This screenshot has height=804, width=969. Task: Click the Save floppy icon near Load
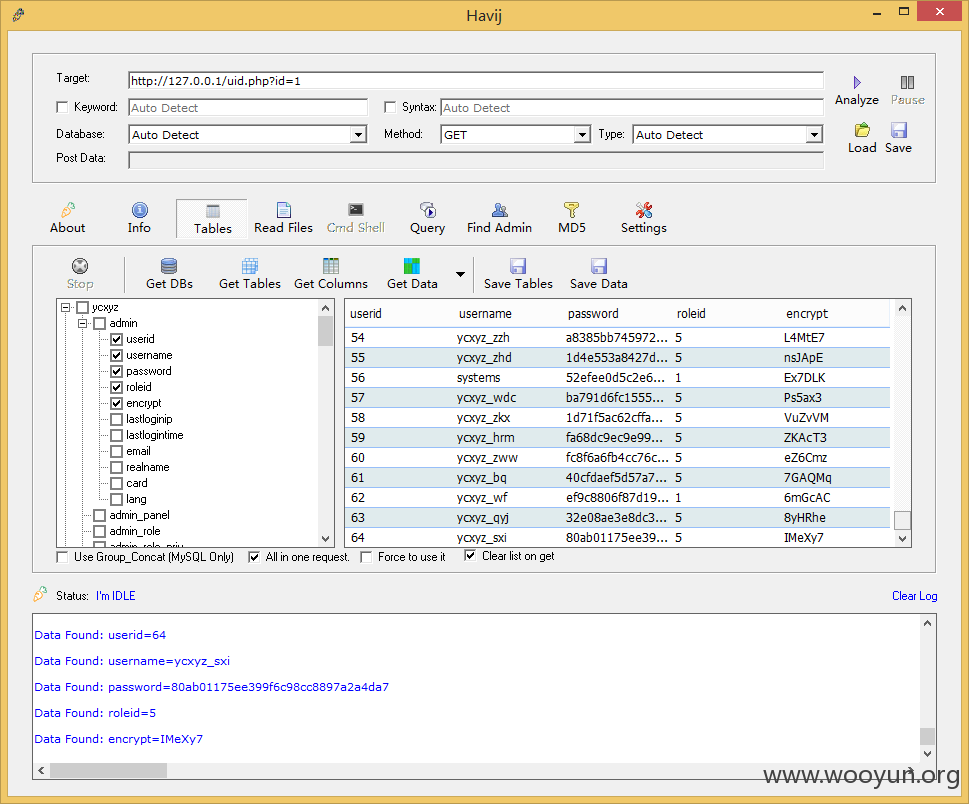(x=899, y=130)
